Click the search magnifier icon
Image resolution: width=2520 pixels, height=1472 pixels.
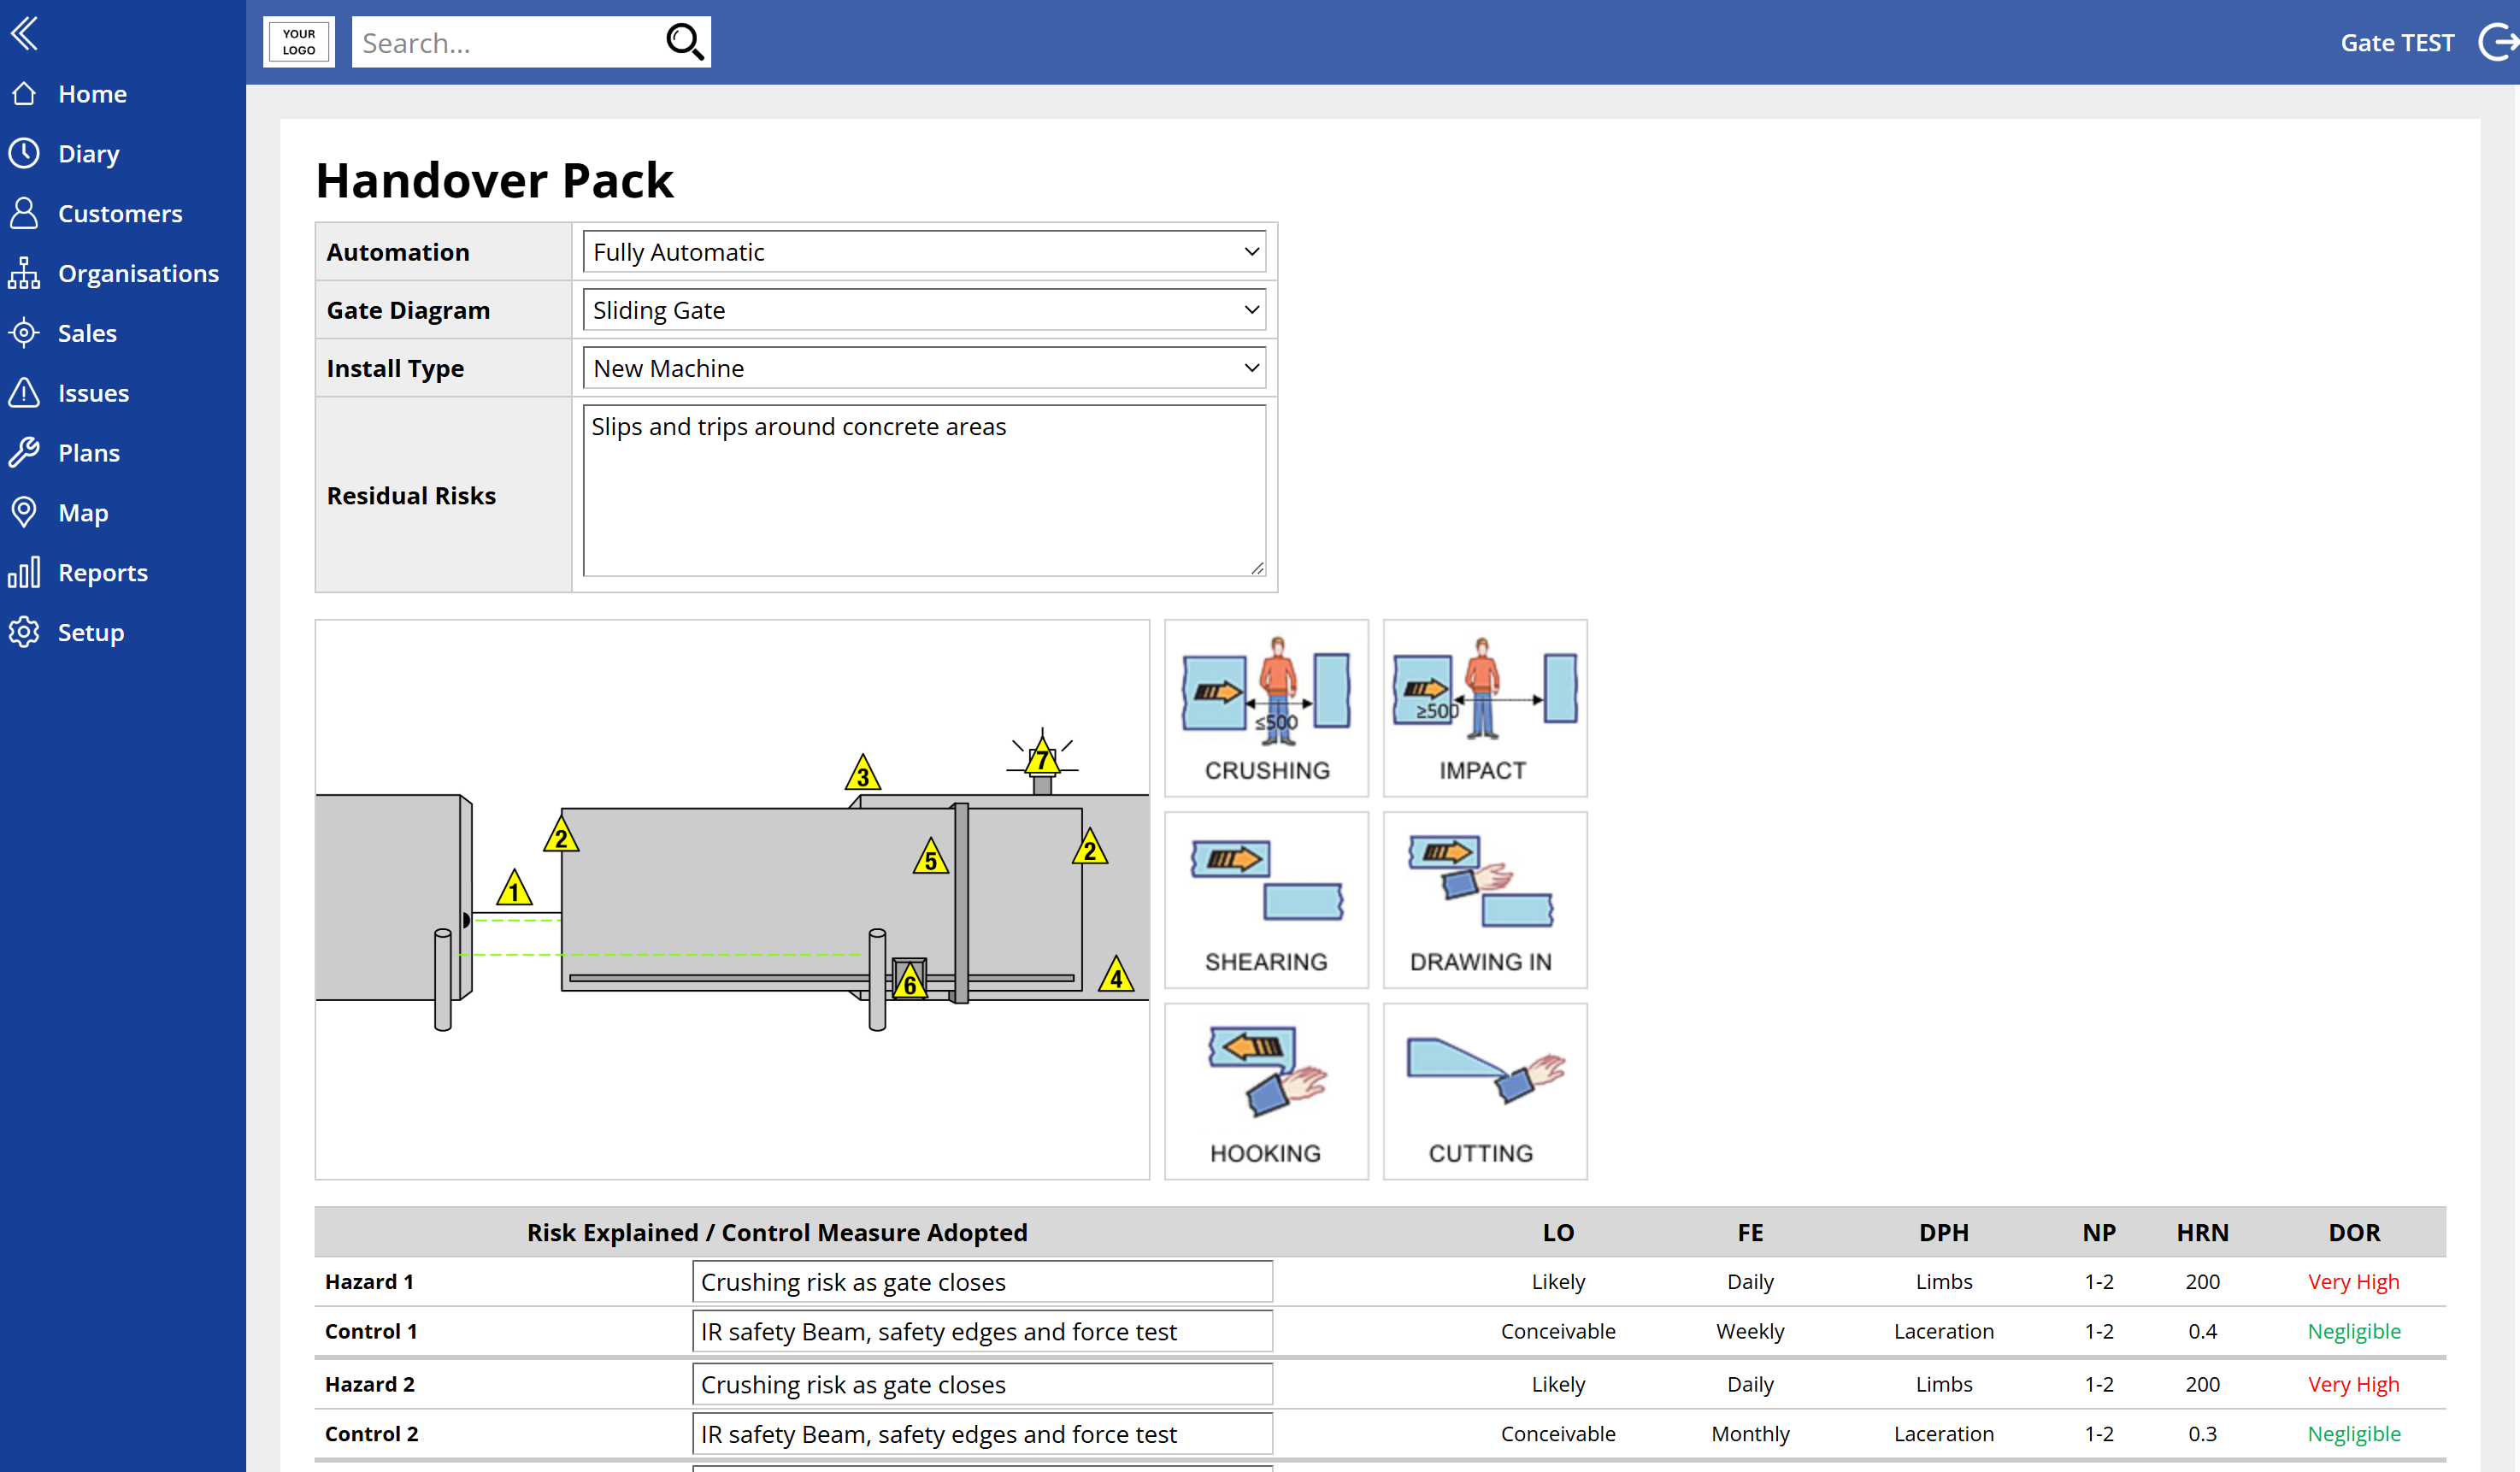coord(685,42)
